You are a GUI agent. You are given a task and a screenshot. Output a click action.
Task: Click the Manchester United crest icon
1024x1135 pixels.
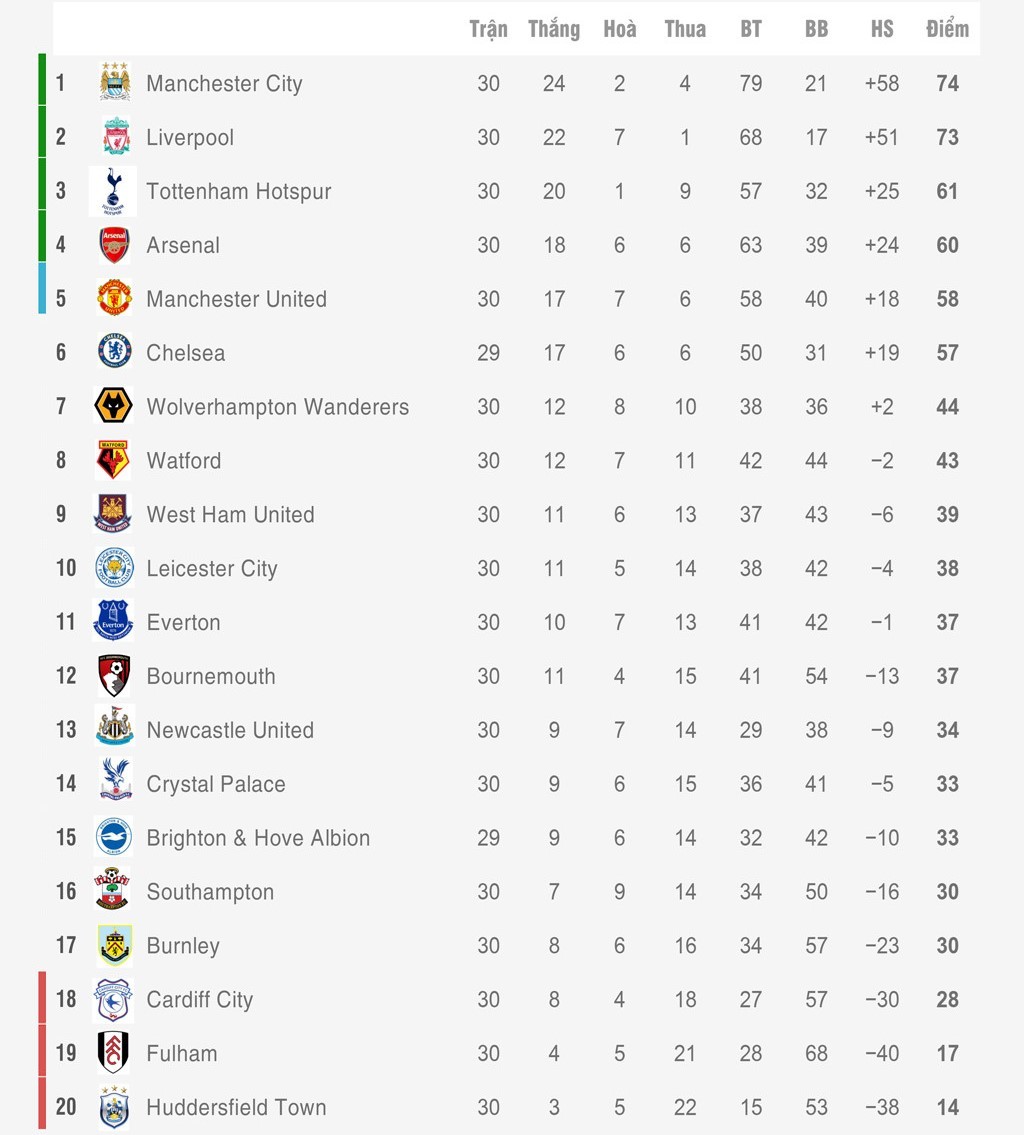tap(114, 299)
